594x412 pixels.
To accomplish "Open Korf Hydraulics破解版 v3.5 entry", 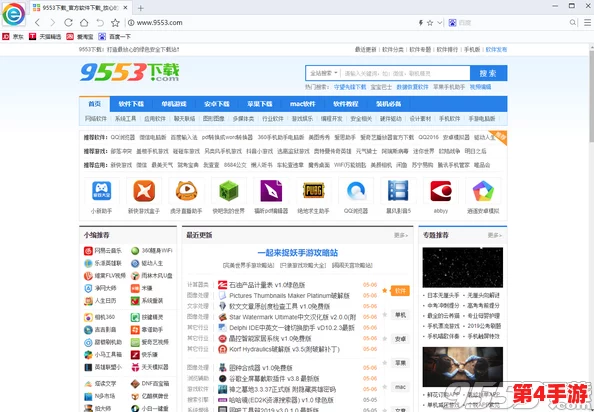I will [x=284, y=349].
